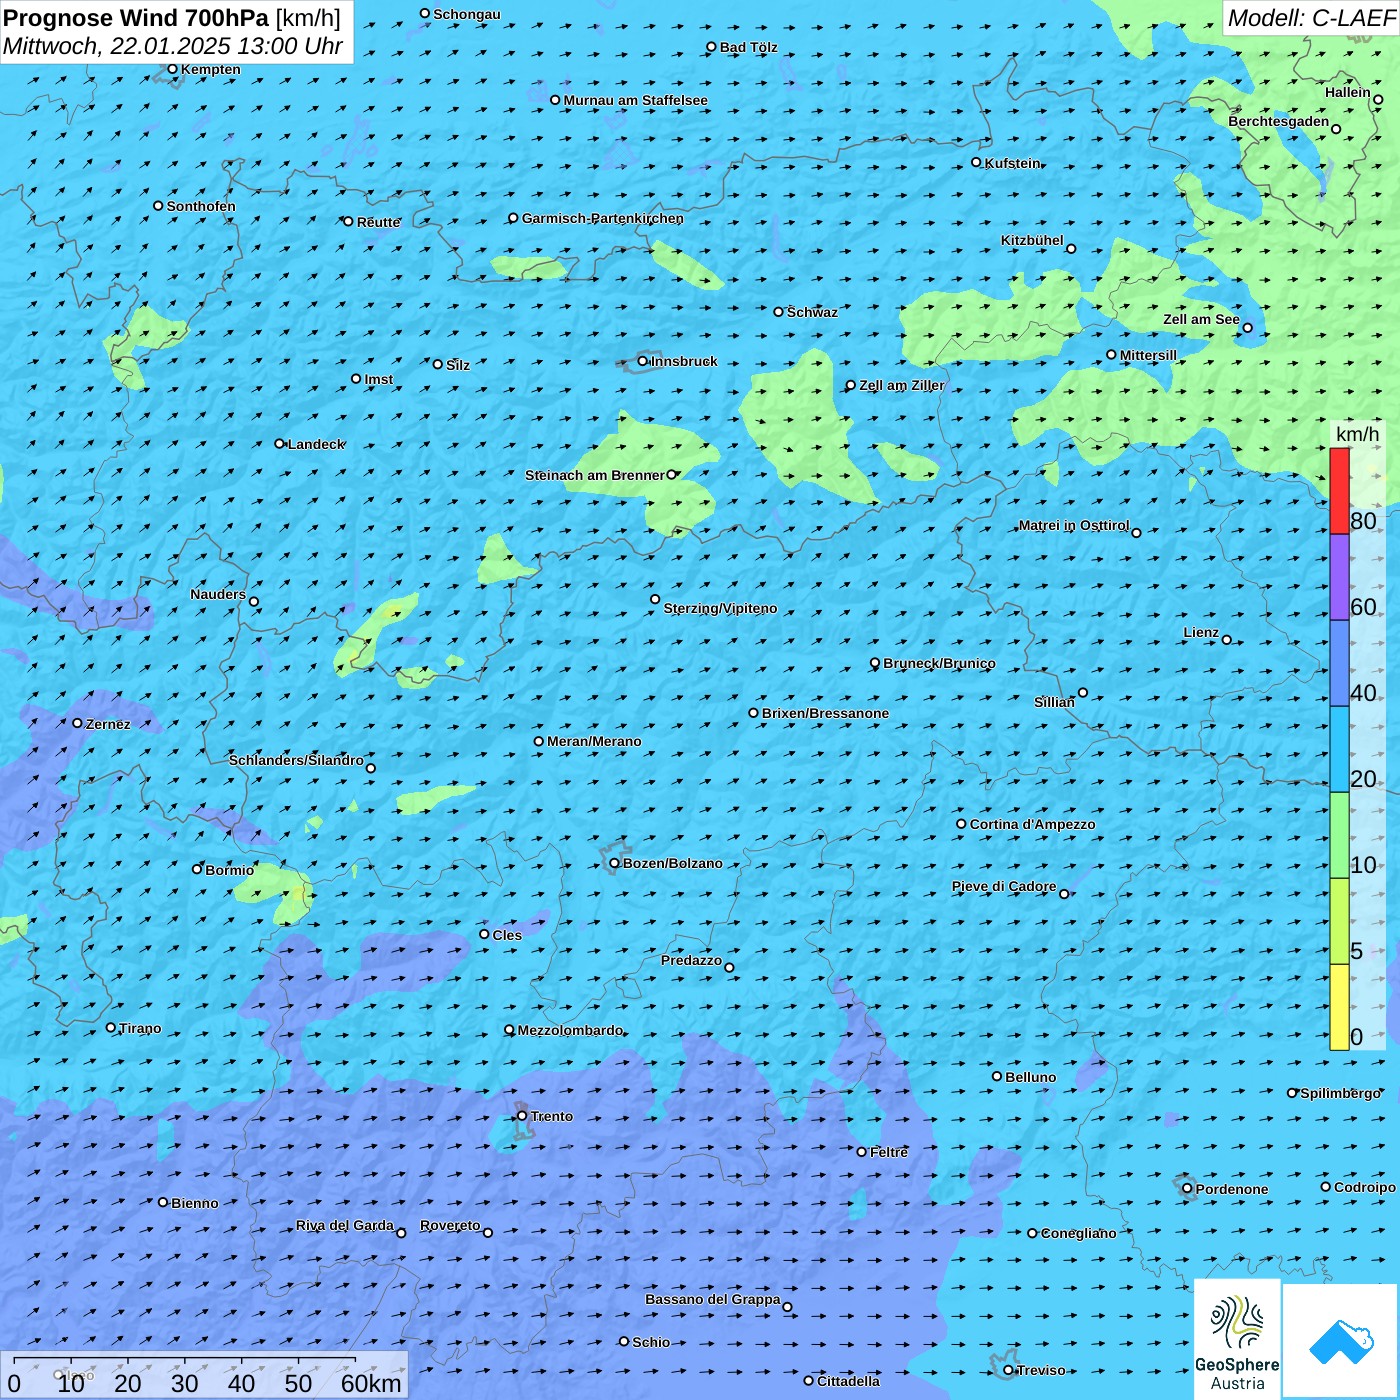Pick the dark green legend segment
Image resolution: width=1400 pixels, height=1400 pixels.
click(1339, 835)
